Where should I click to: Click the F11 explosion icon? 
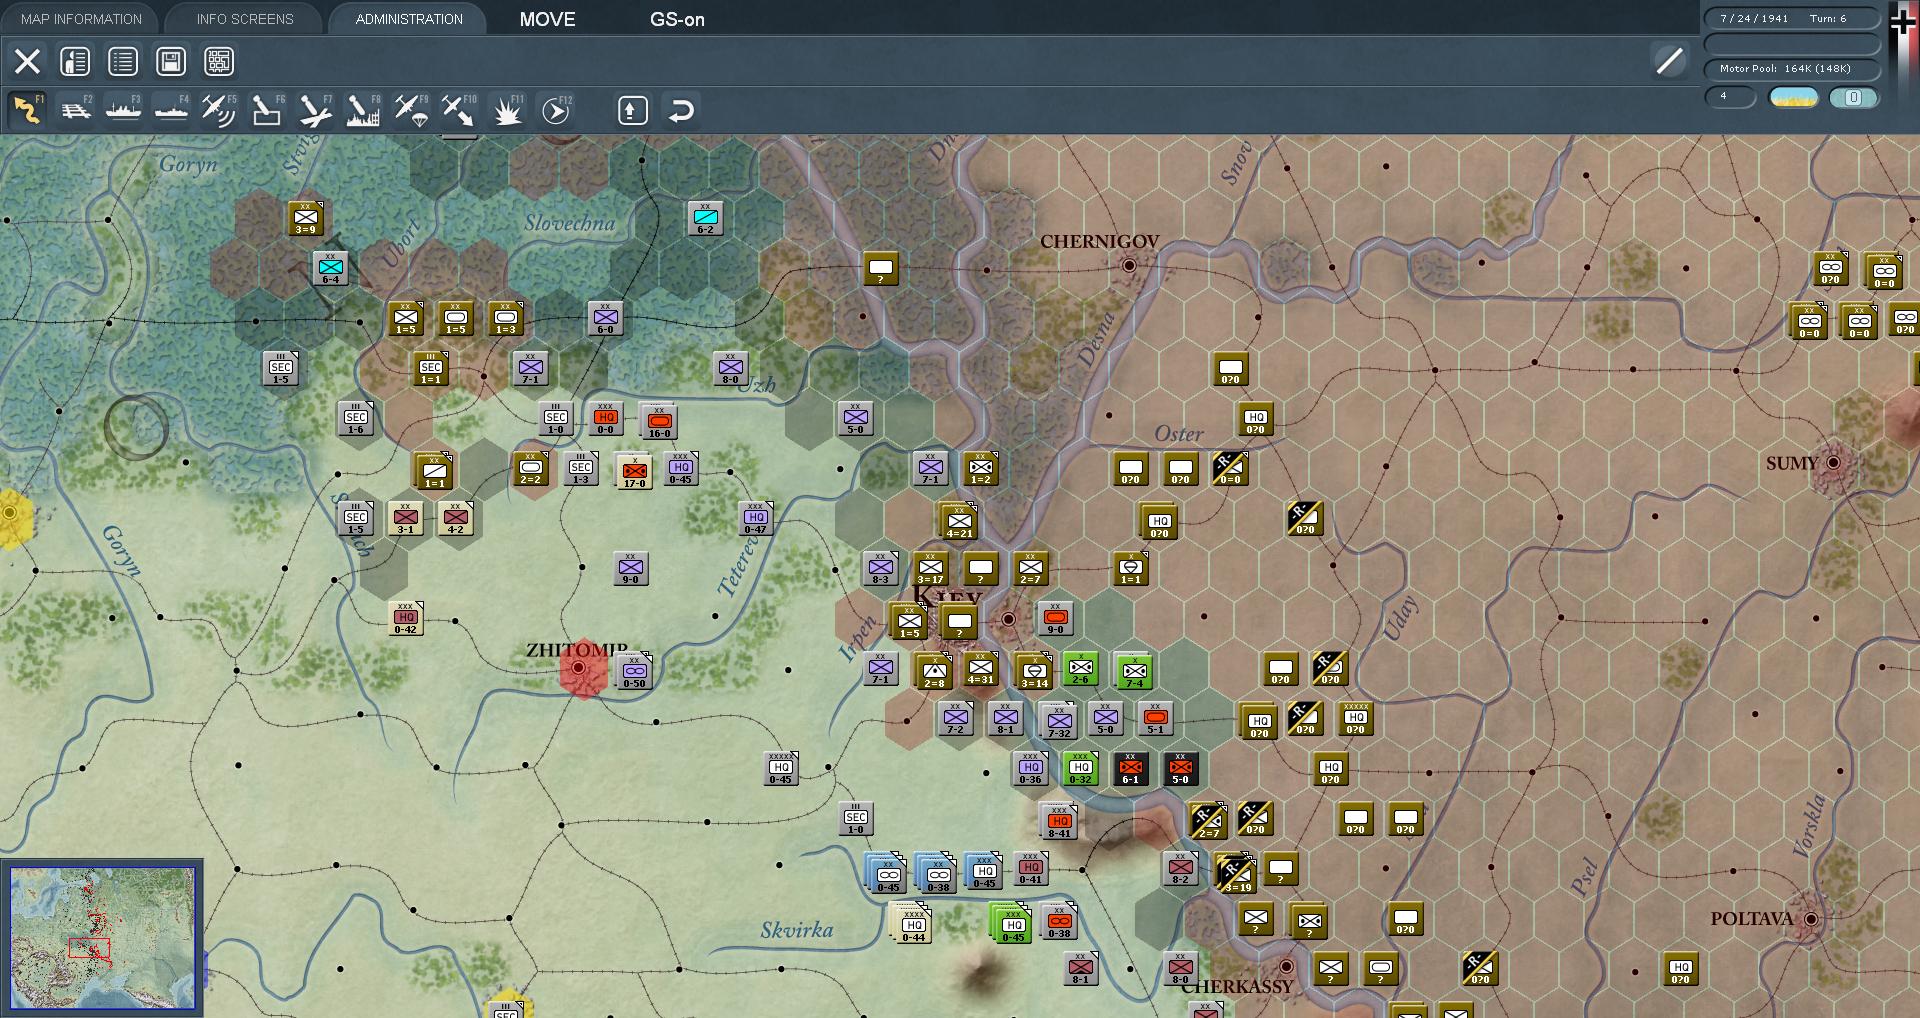click(x=507, y=110)
